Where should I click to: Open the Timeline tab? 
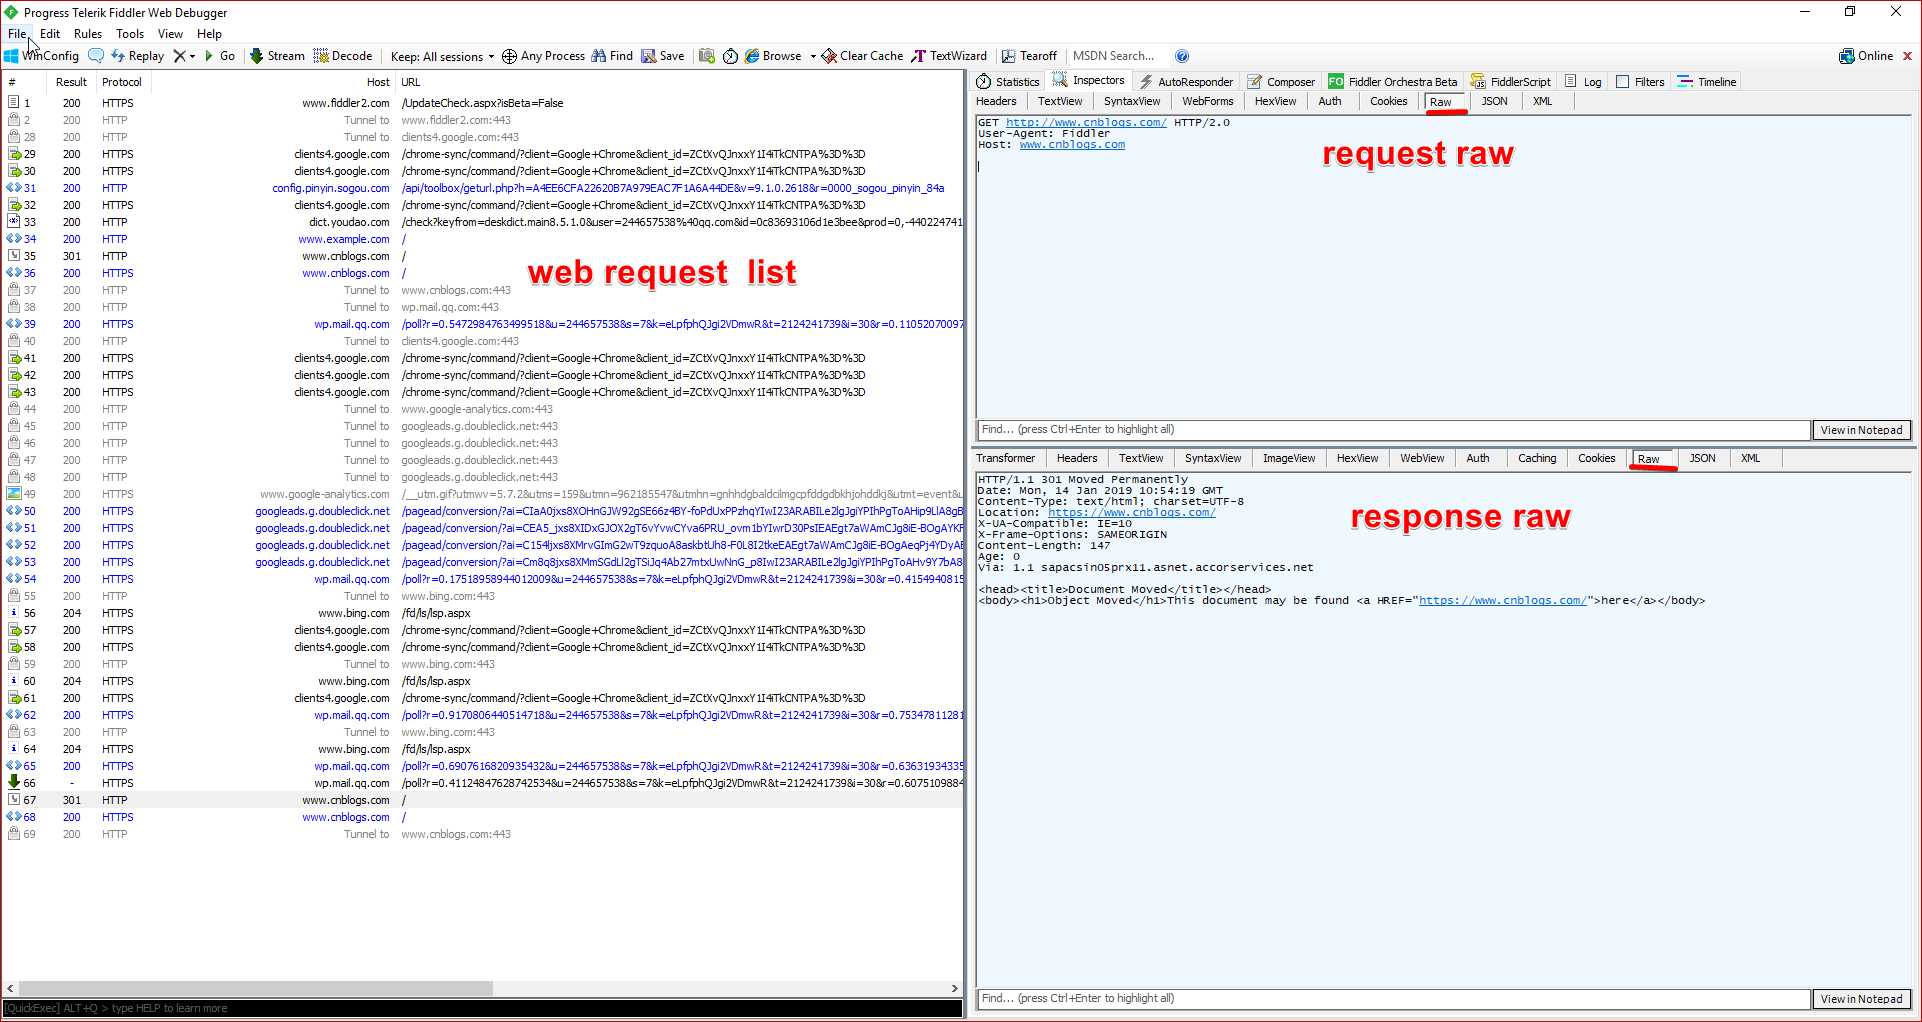click(x=1707, y=82)
